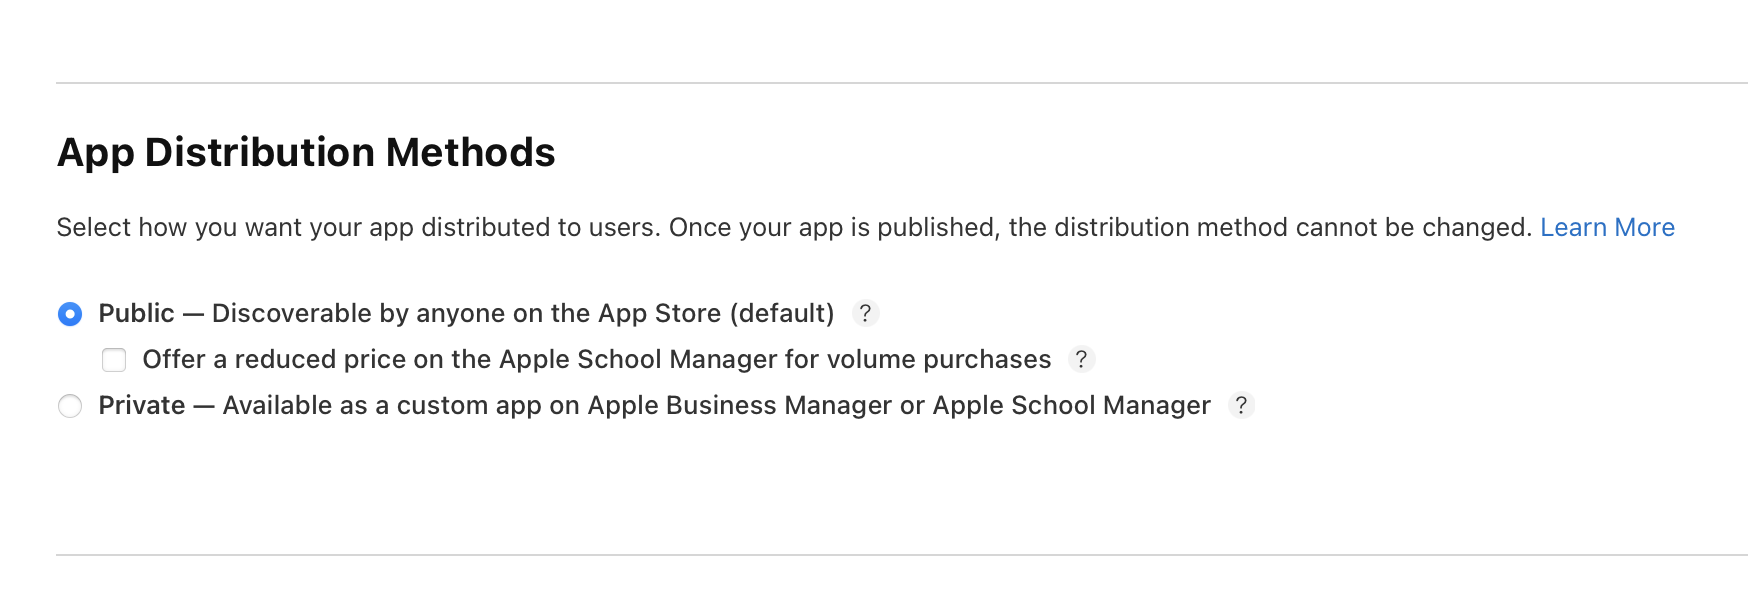Open the Learn More link
The image size is (1748, 590).
click(1607, 228)
